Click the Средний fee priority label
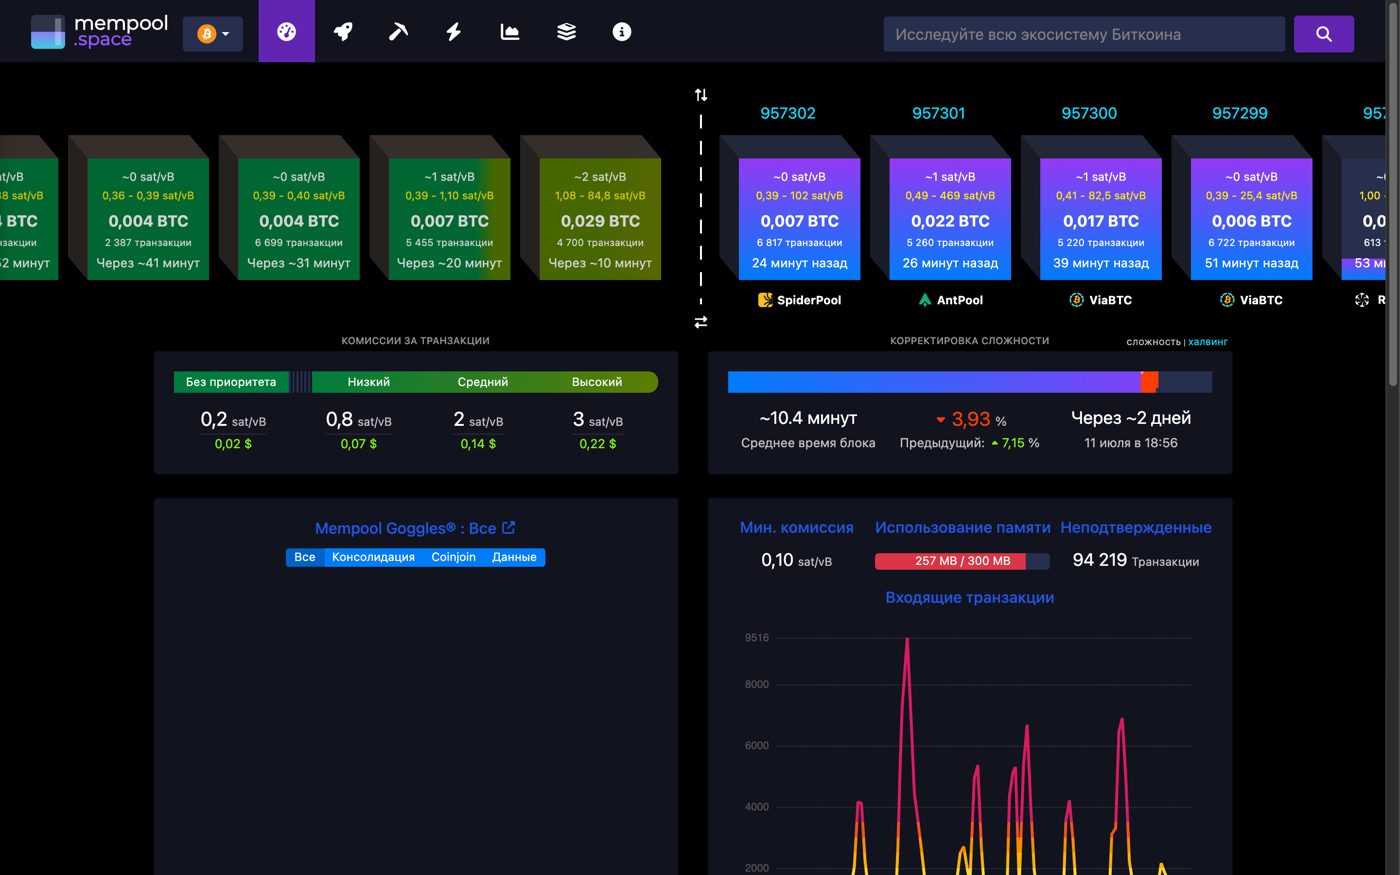The height and width of the screenshot is (875, 1400). pos(483,382)
